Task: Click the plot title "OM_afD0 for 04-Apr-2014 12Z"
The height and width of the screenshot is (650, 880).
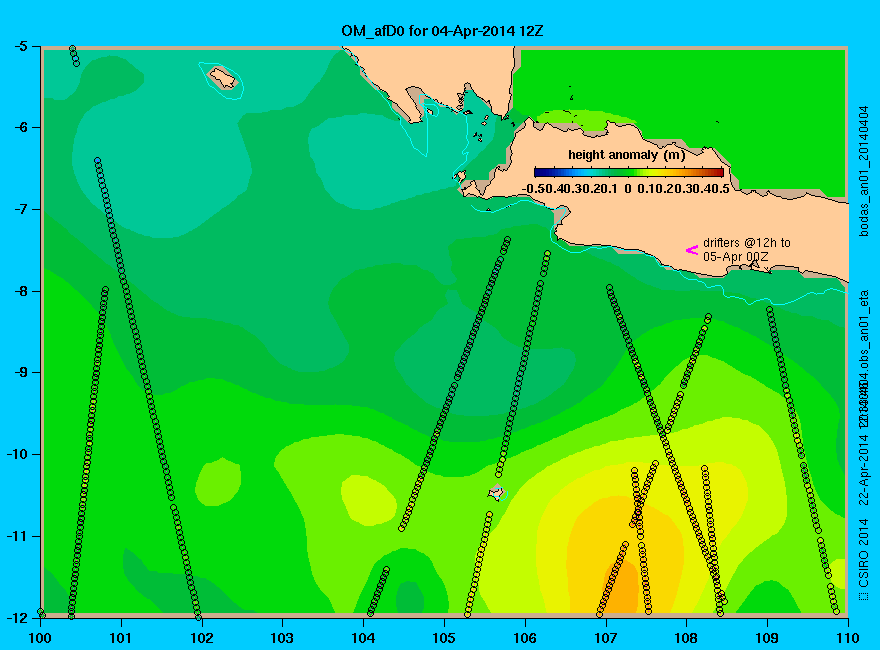Action: click(x=442, y=31)
